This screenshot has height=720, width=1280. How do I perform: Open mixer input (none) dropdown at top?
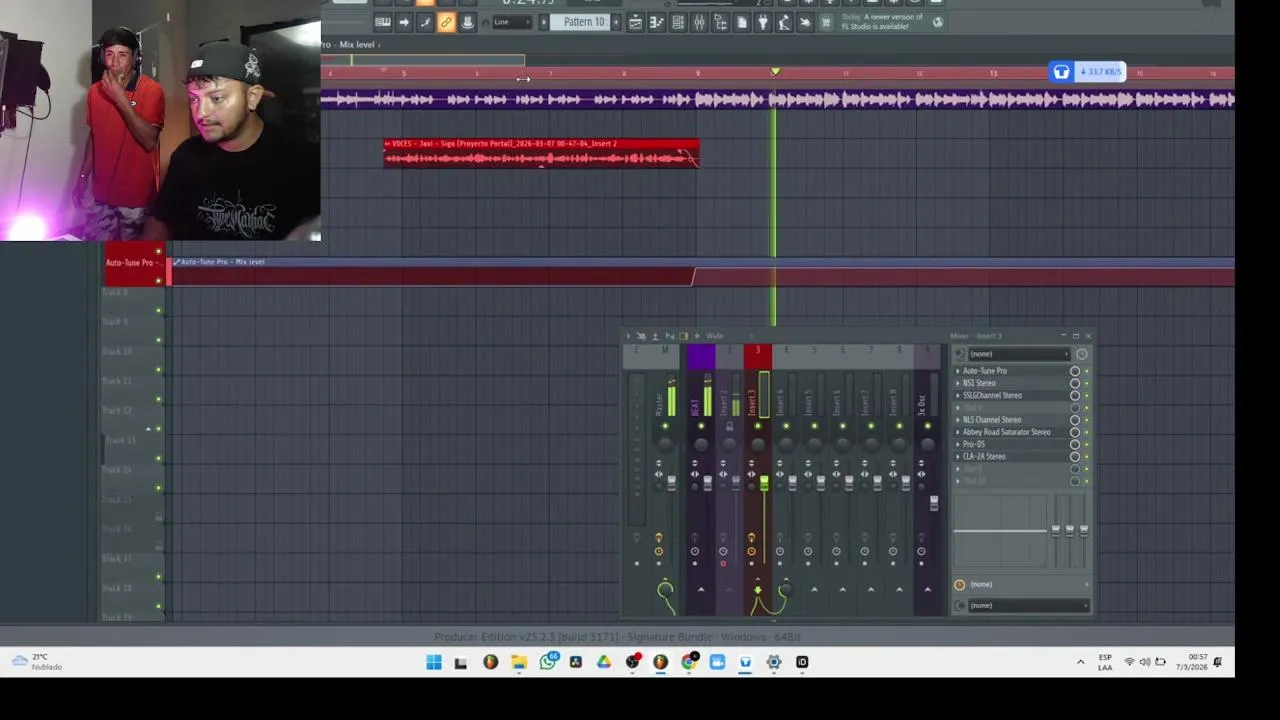(1018, 354)
